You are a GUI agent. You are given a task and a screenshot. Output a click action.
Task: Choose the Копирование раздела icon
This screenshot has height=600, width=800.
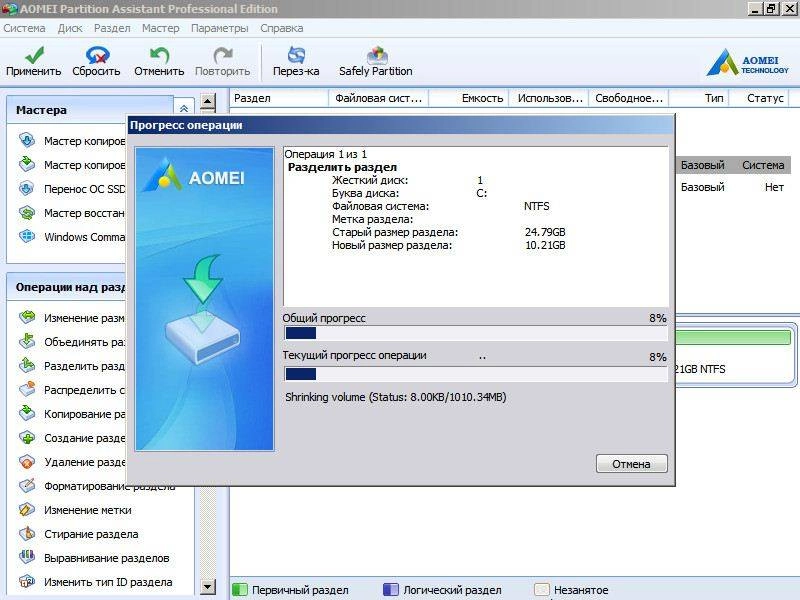[x=27, y=413]
